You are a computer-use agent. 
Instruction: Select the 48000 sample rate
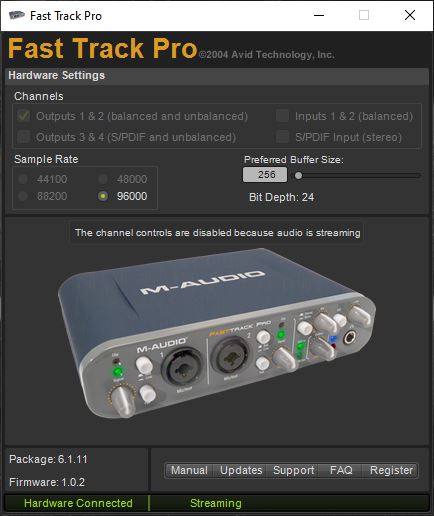[x=103, y=179]
